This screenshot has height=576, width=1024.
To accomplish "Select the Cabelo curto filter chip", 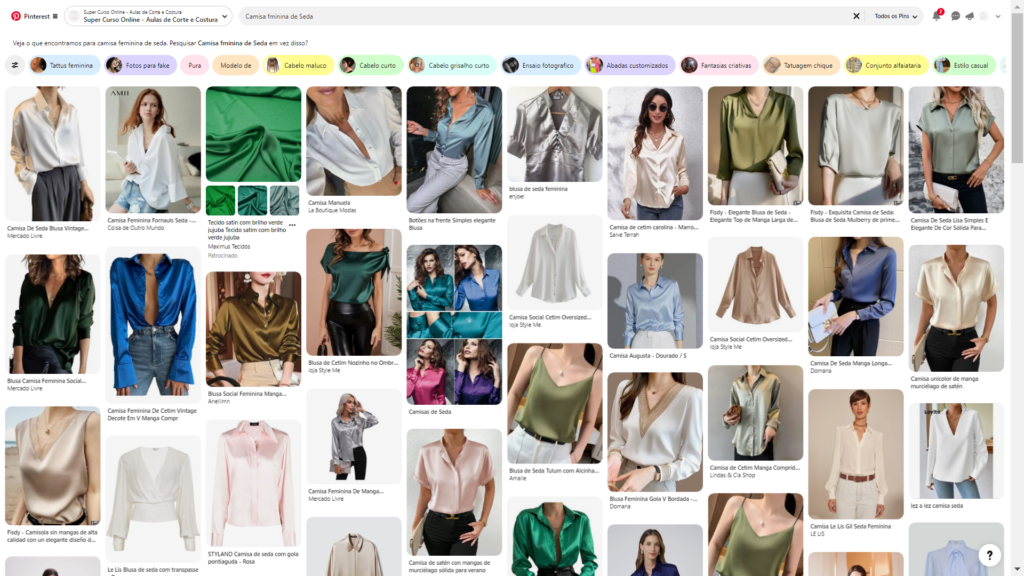I will pyautogui.click(x=370, y=65).
